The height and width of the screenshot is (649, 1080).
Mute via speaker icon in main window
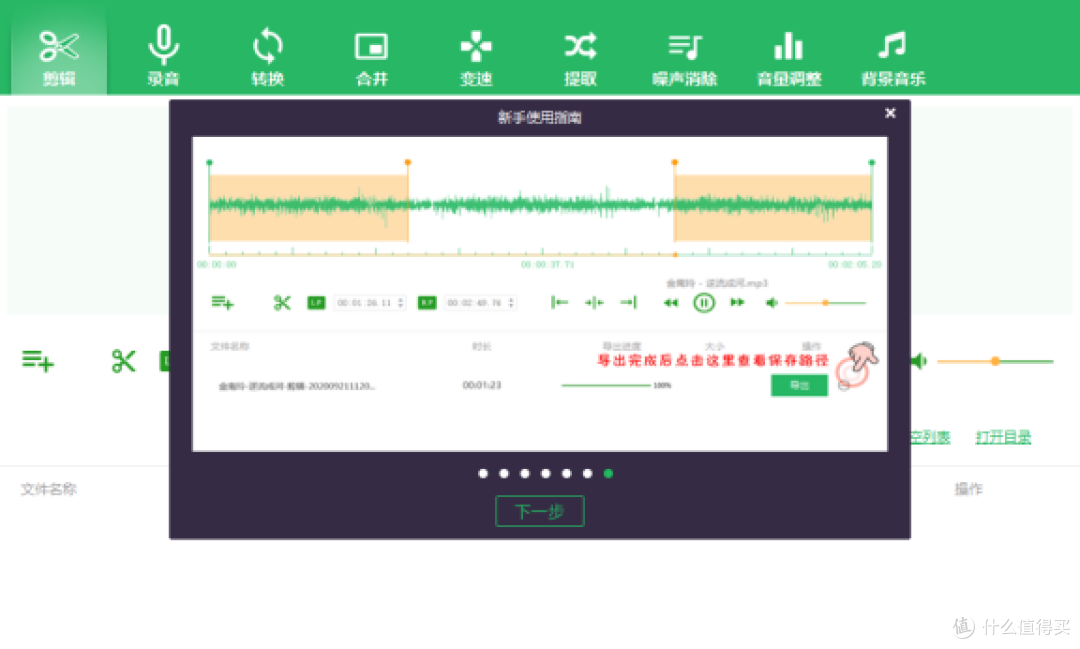[918, 361]
